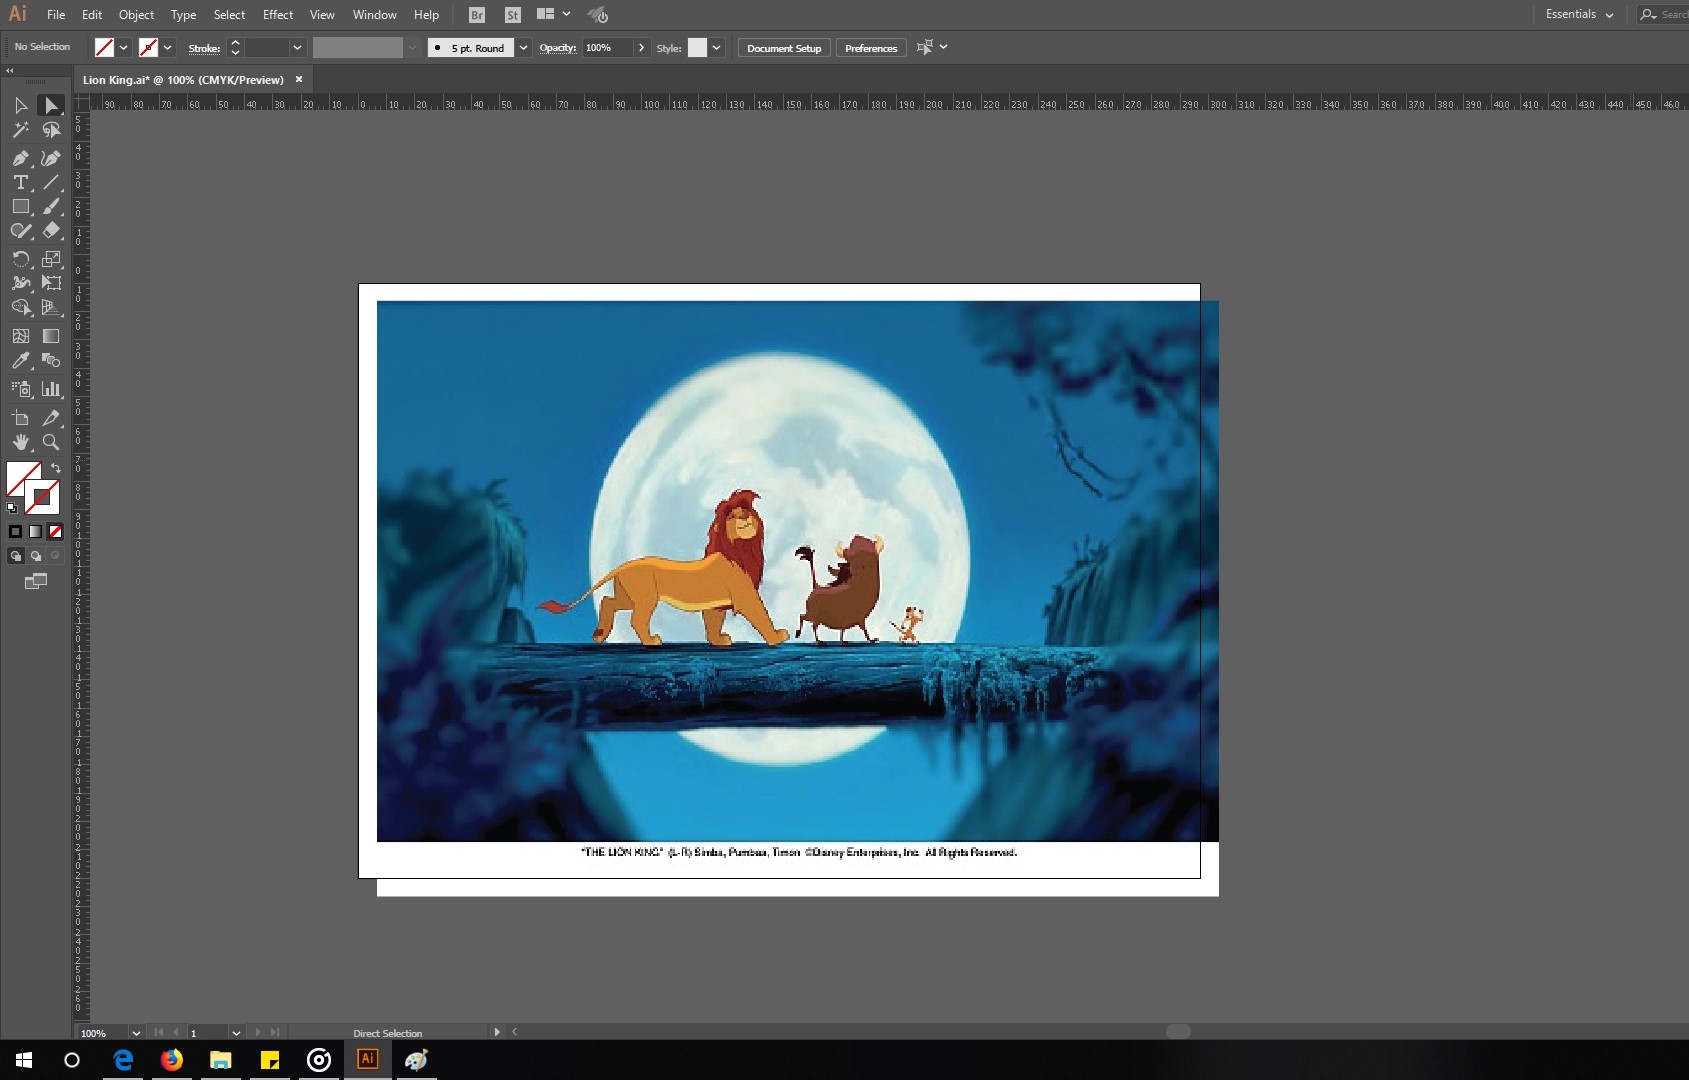Open the stroke weight dropdown
The width and height of the screenshot is (1689, 1080).
297,48
